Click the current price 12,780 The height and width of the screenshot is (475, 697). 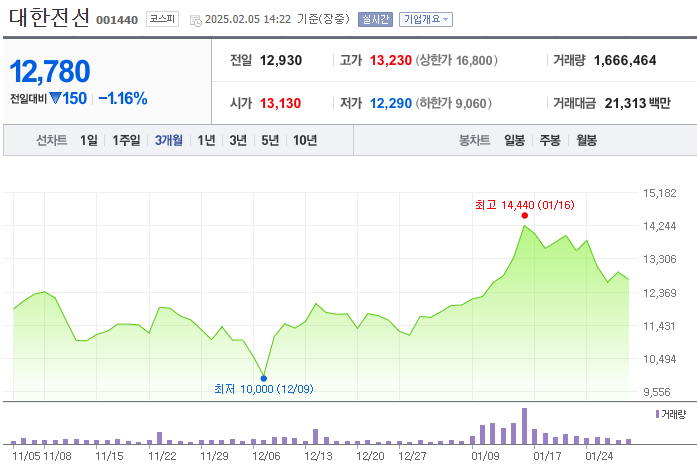50,72
